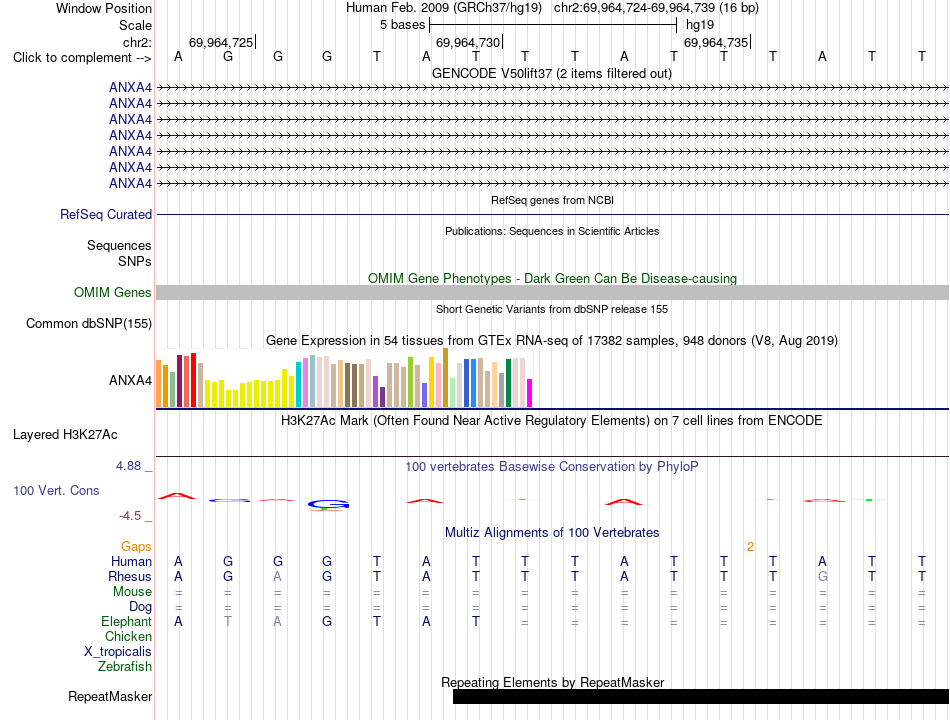Viewport: 950px width, 720px height.
Task: Click 'Short Genetic Variants from dbSNP release 155'
Action: click(552, 309)
